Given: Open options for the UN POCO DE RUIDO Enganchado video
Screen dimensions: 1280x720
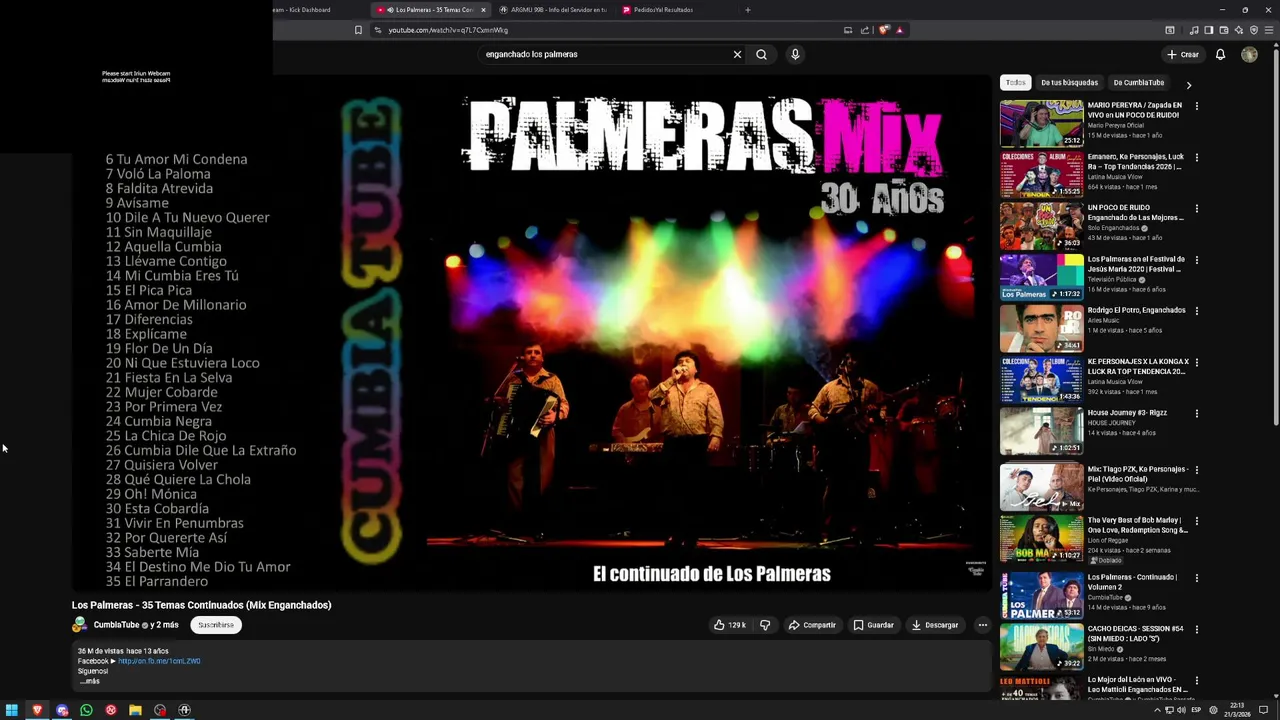Looking at the screenshot, I should coord(1196,208).
